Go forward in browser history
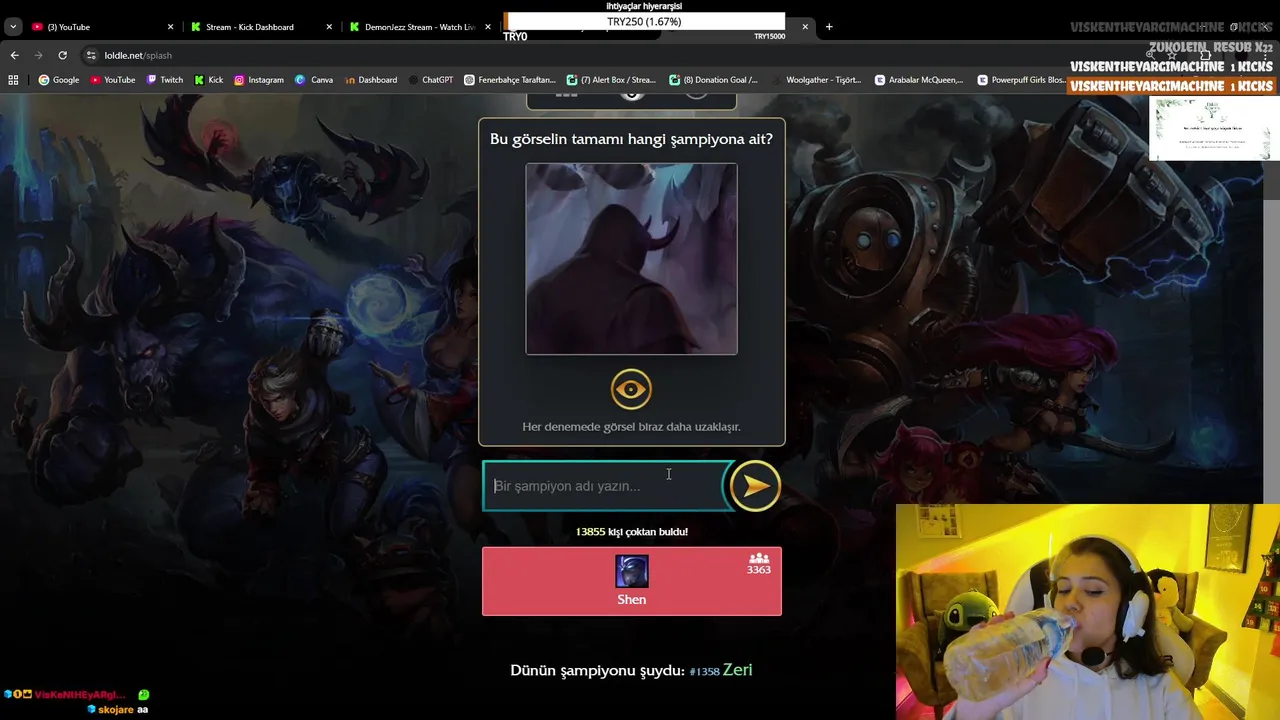This screenshot has height=720, width=1280. pos(38,55)
